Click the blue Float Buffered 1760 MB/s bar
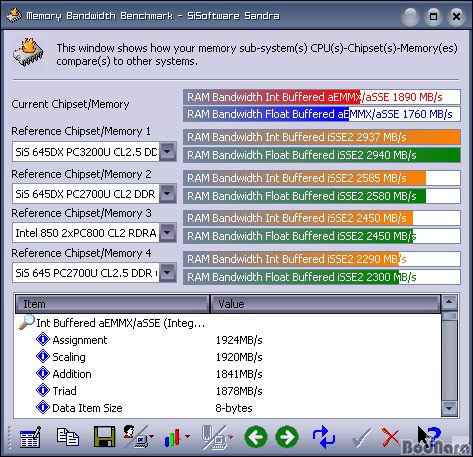 point(322,114)
